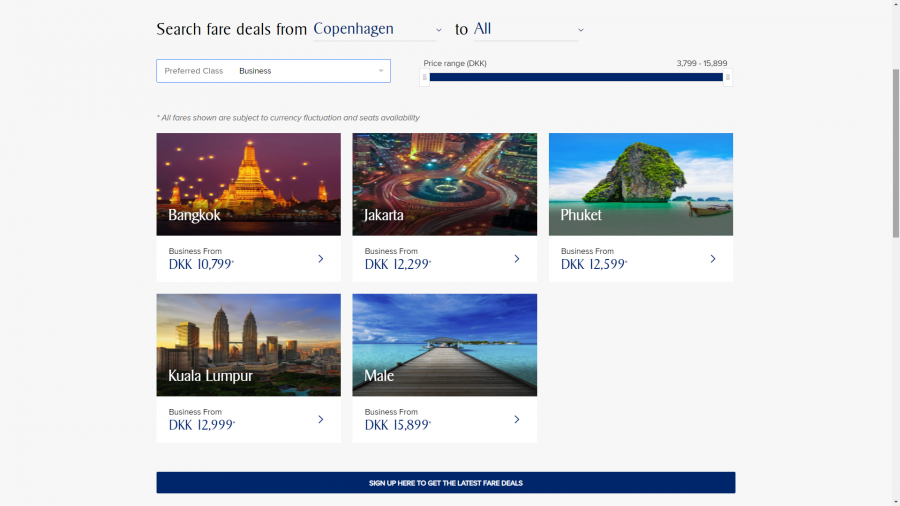This screenshot has height=506, width=900.
Task: Click the arrow icon on Male fare card
Action: (517, 420)
